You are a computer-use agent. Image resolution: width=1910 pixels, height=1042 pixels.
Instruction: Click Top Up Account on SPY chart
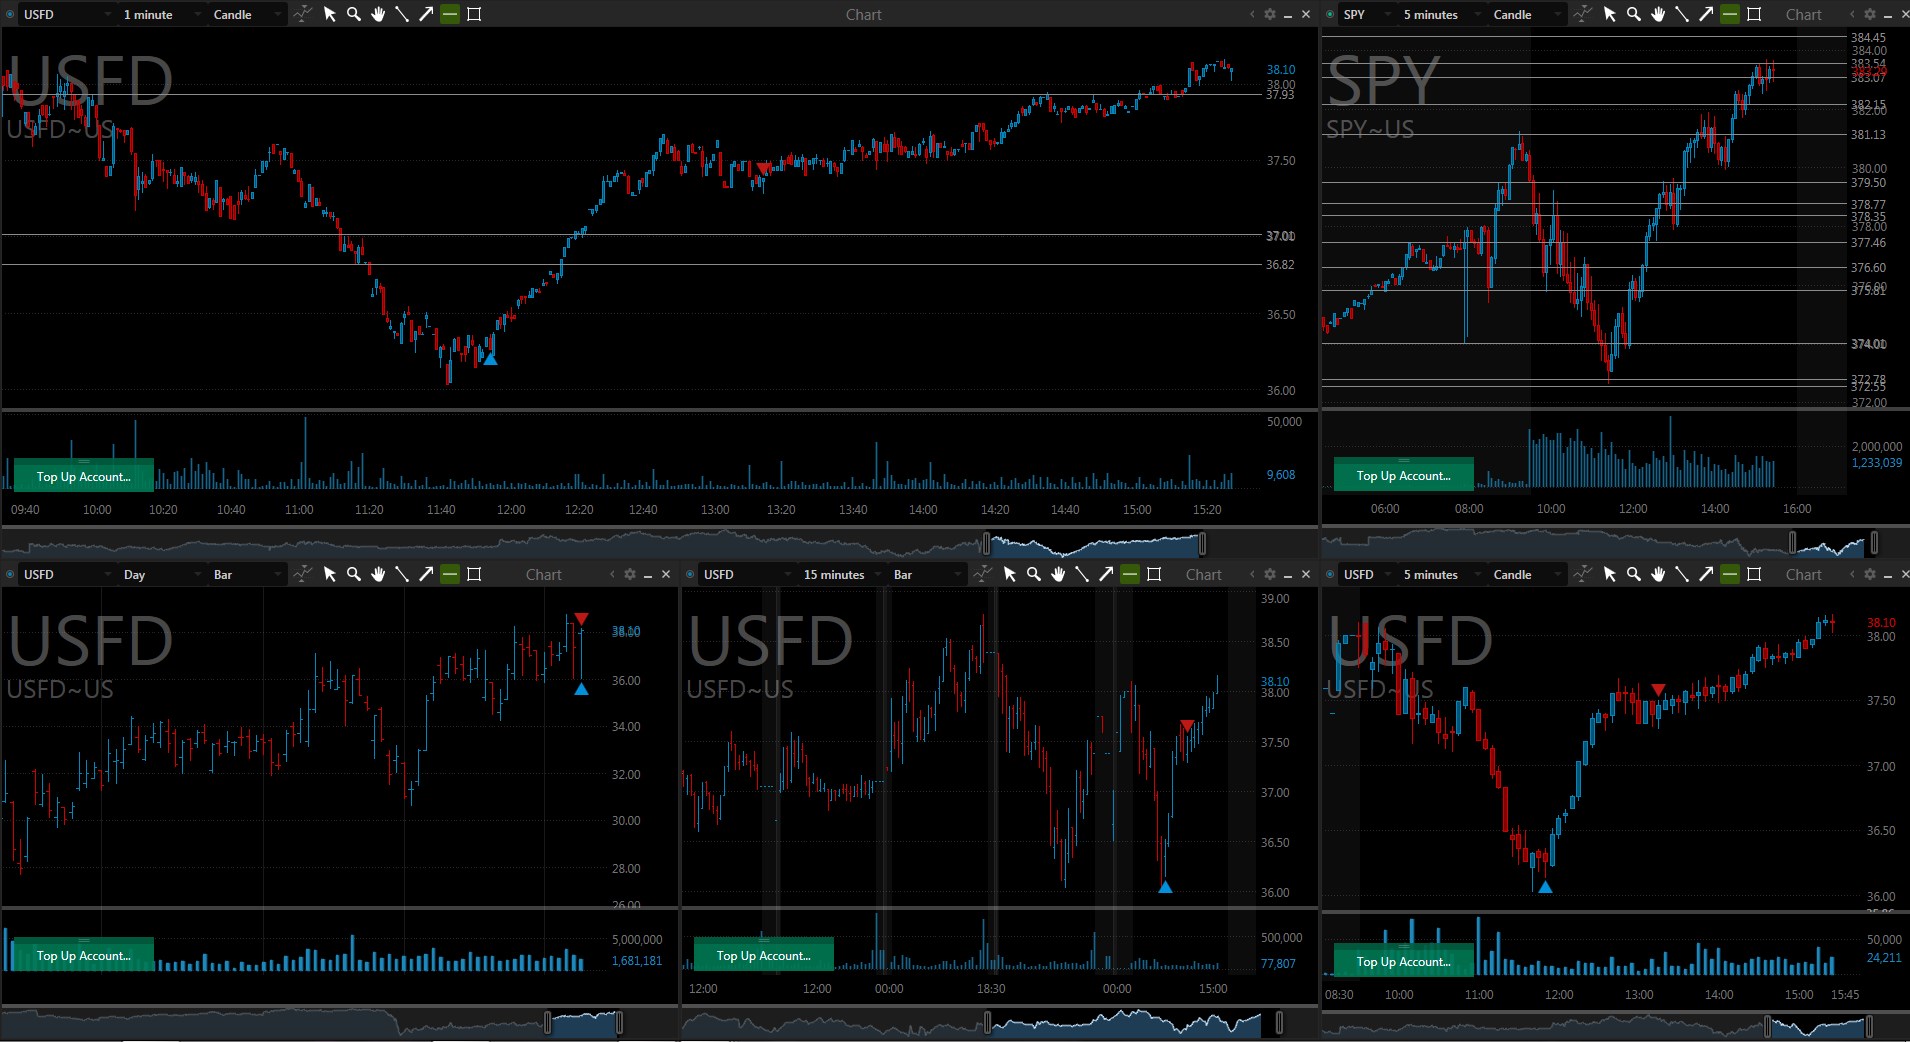[x=1404, y=475]
